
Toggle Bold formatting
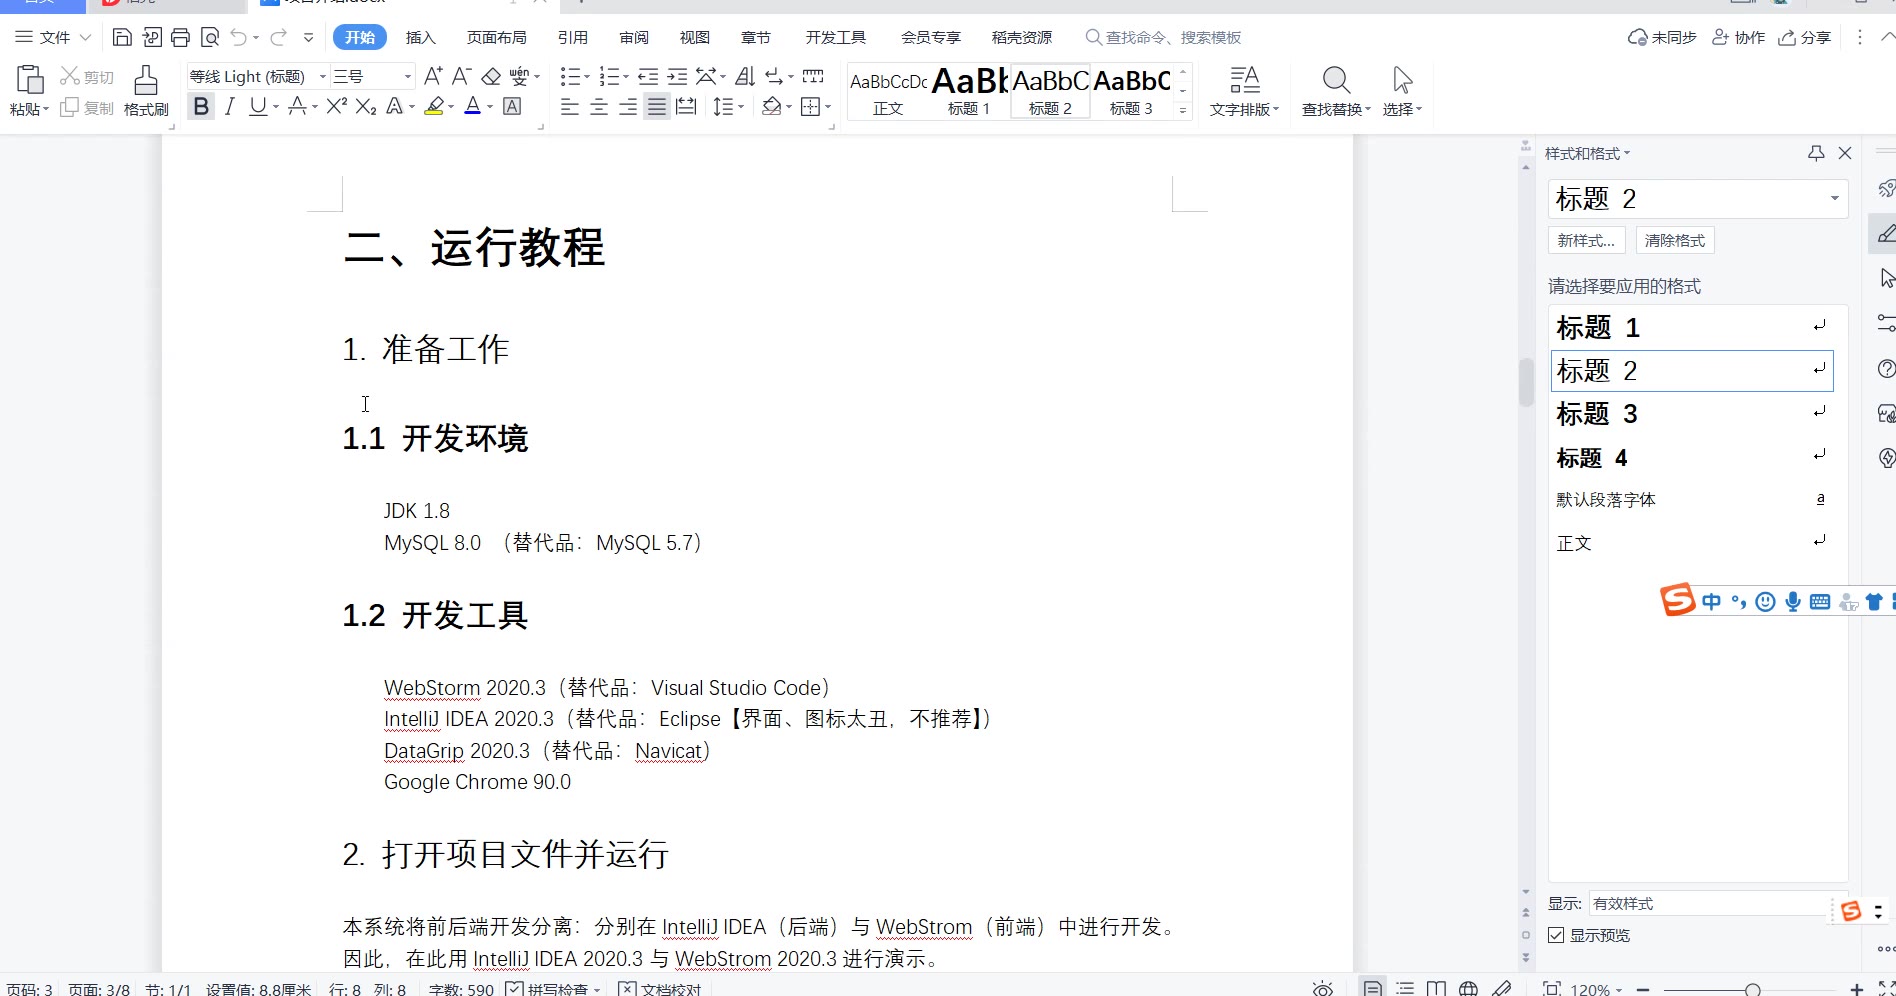[201, 106]
